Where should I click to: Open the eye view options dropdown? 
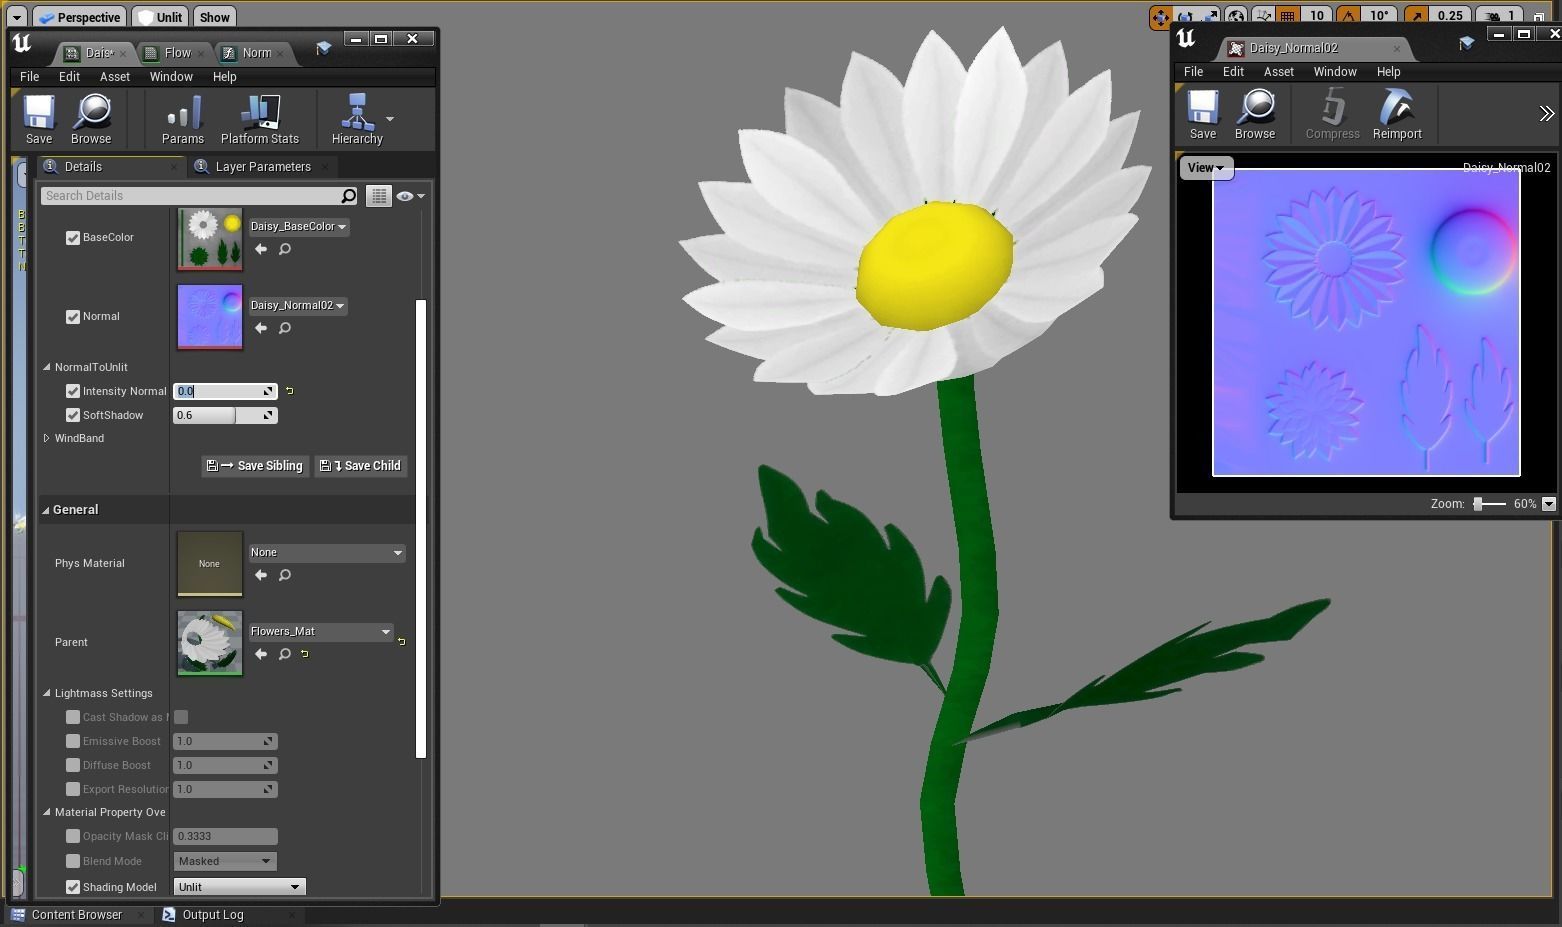coord(410,196)
